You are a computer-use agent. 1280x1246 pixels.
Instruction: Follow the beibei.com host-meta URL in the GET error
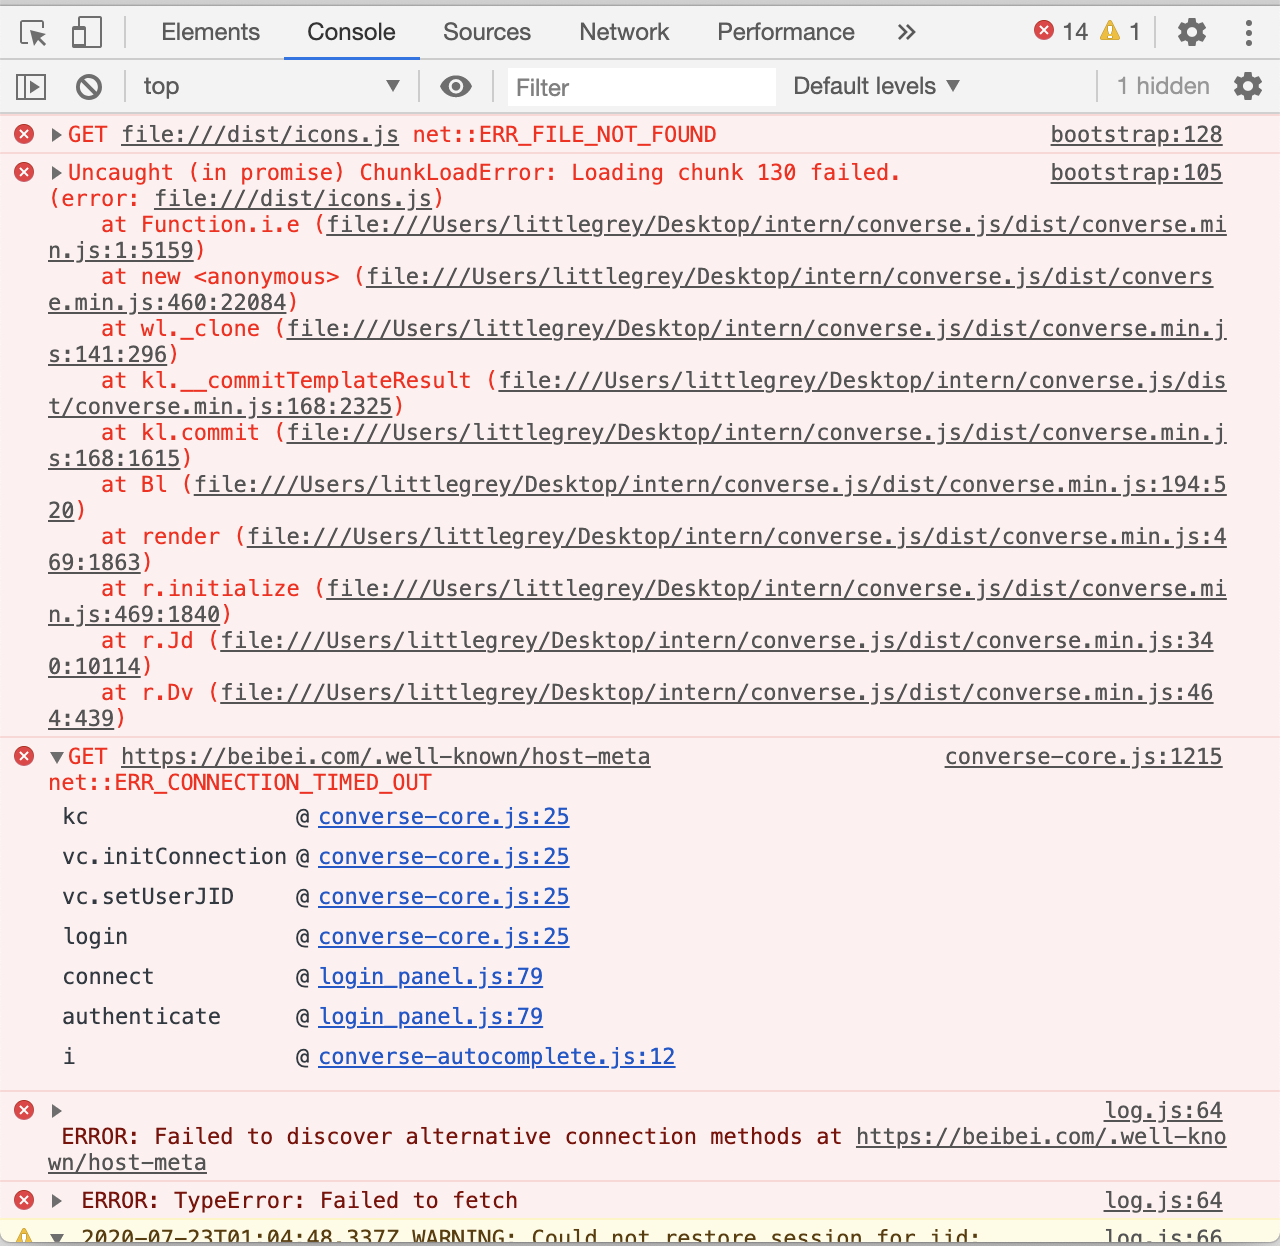click(x=385, y=757)
